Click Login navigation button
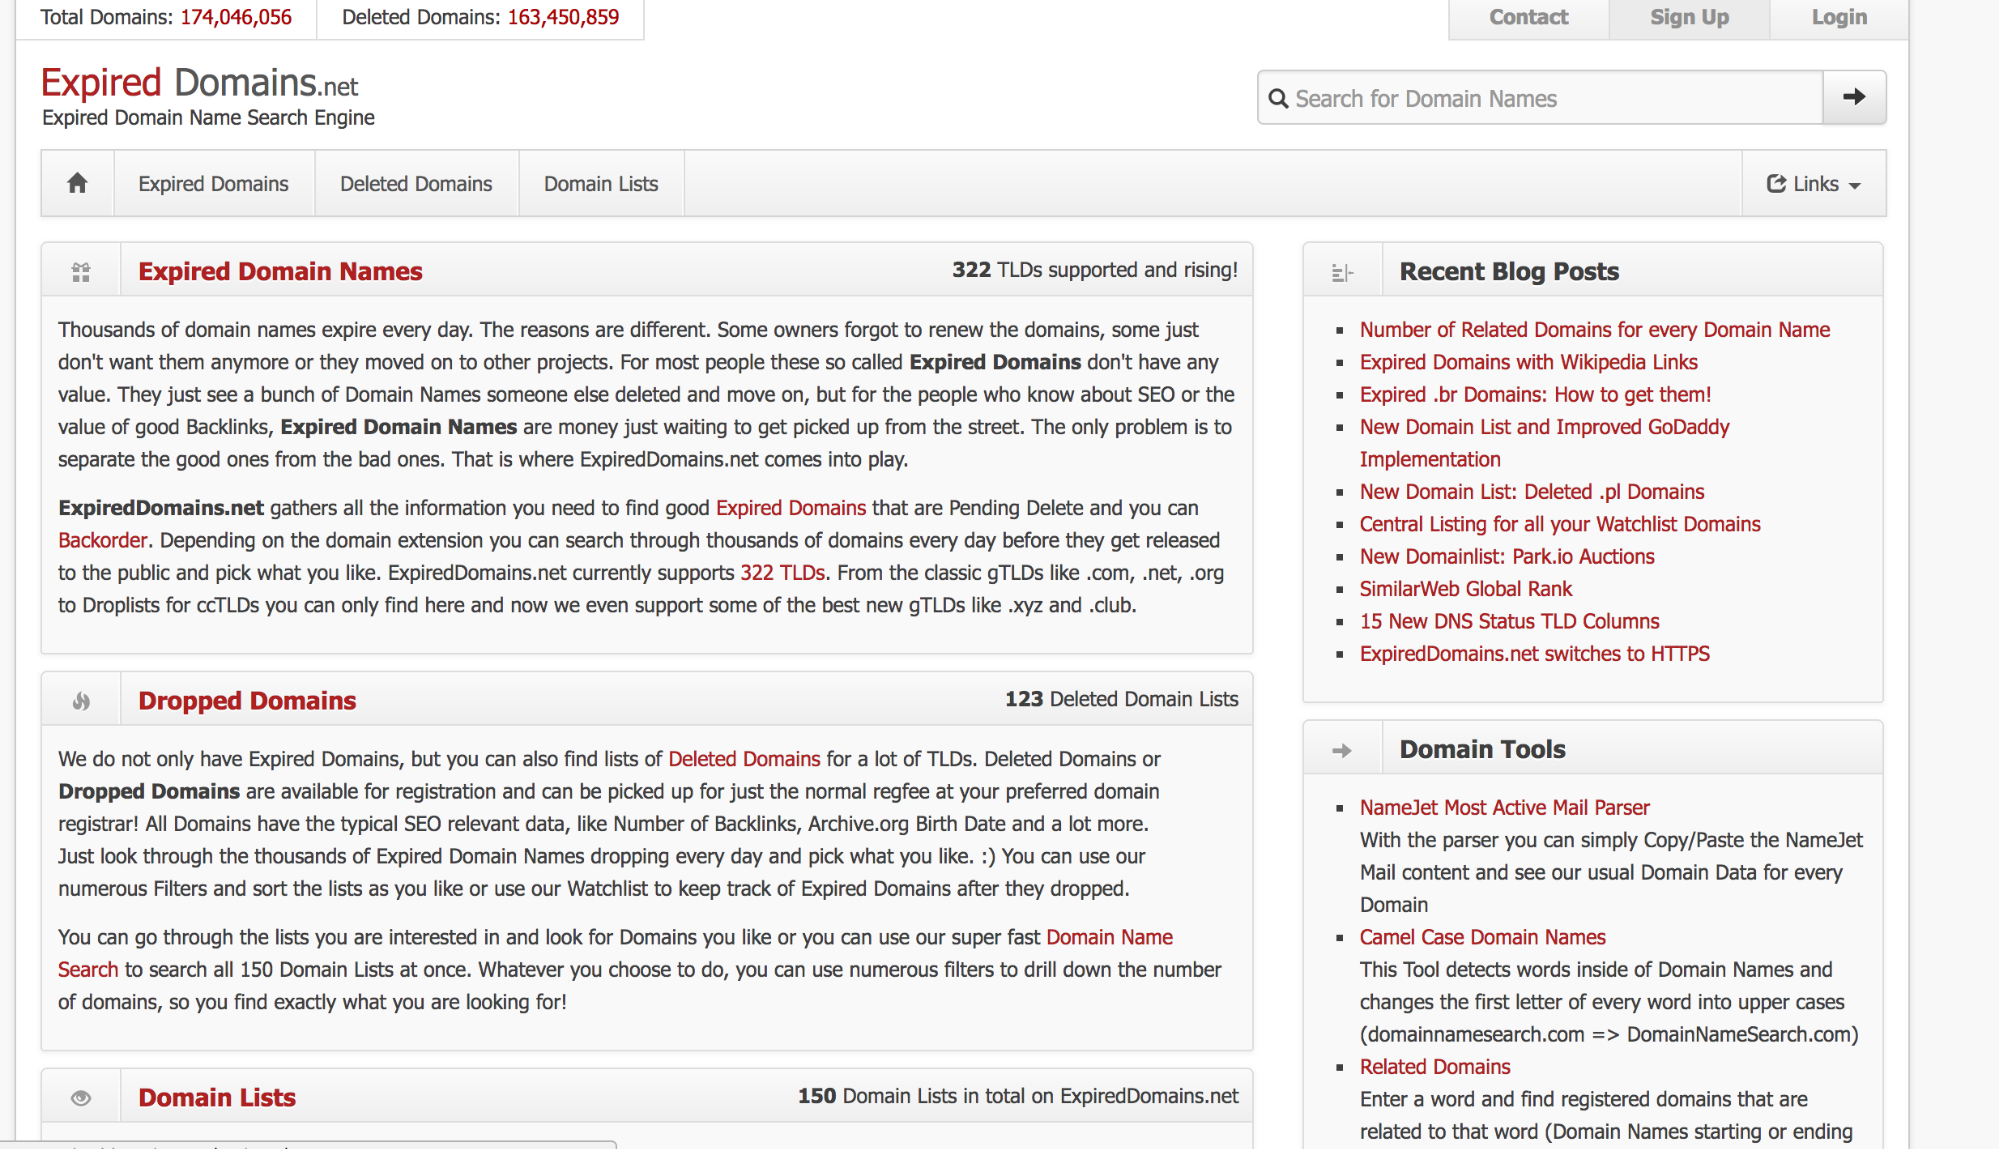This screenshot has width=1999, height=1149. pyautogui.click(x=1838, y=18)
